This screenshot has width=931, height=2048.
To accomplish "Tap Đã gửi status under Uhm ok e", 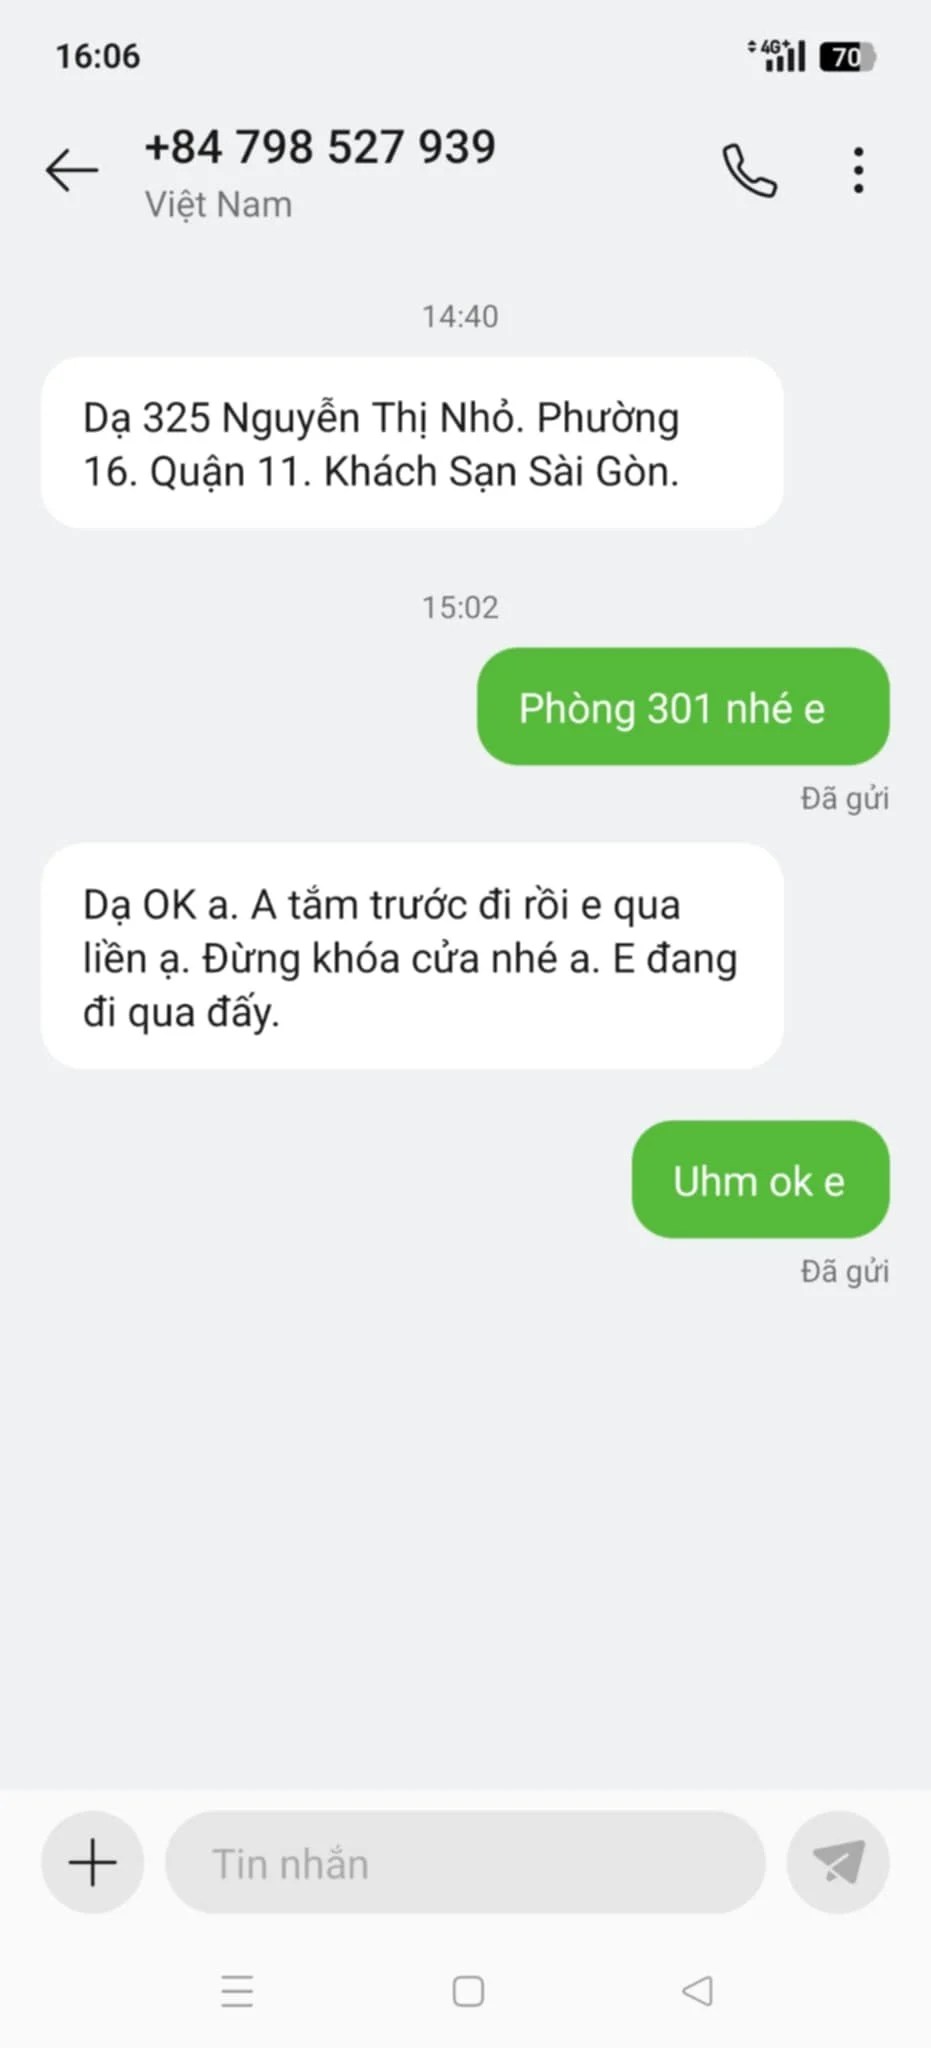I will [x=844, y=1271].
